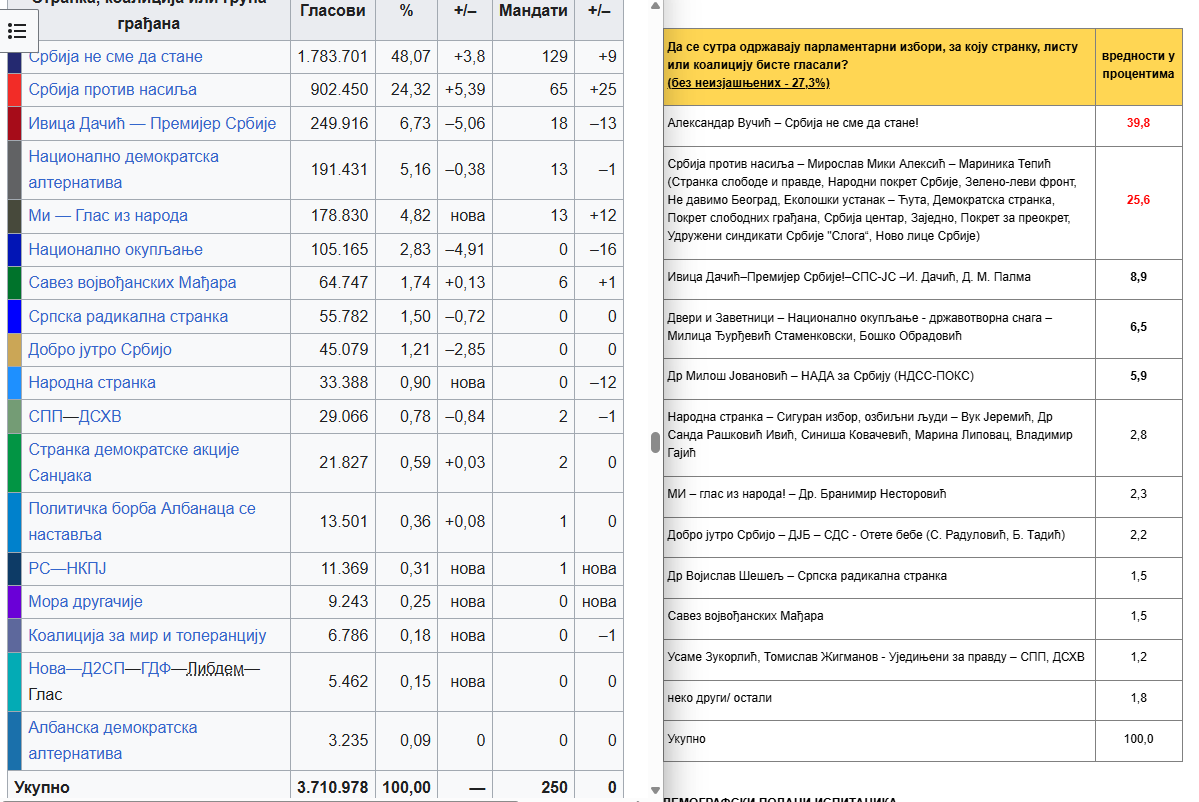1199x802 pixels.
Task: Click the underlined '(без неизјашњених - 27,3%)' text
Action: [749, 83]
